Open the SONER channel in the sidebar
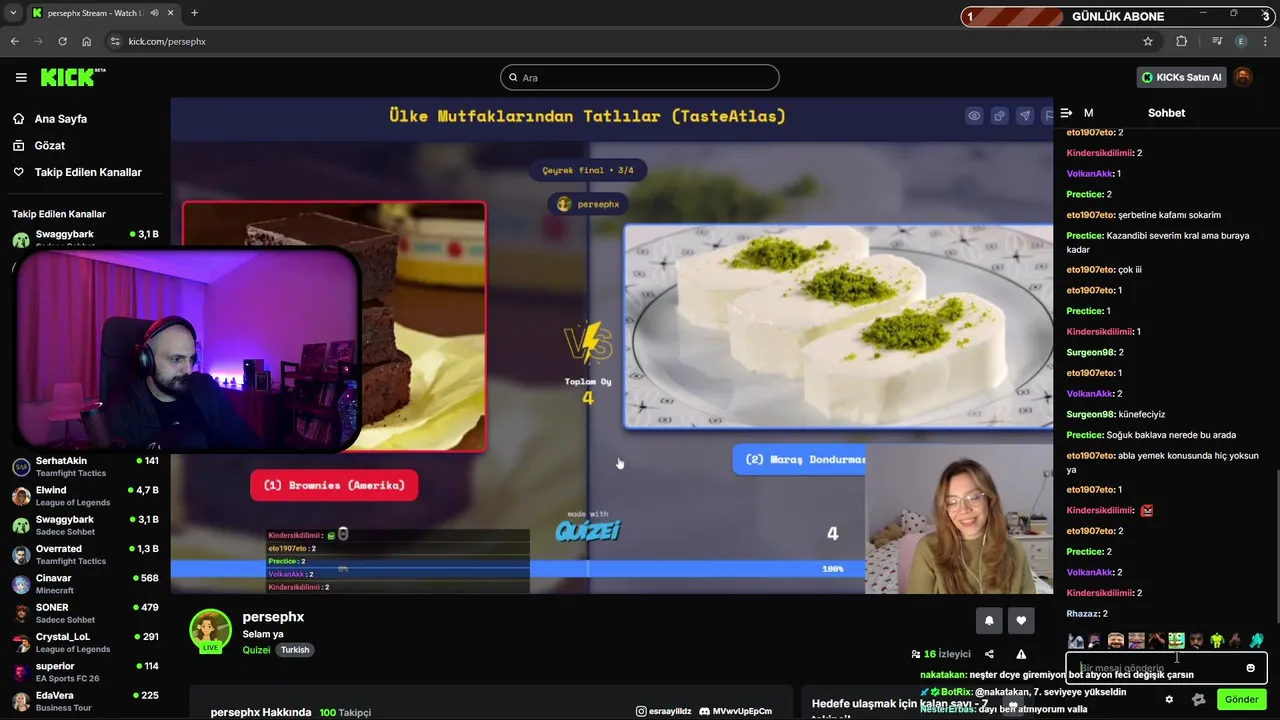 point(85,613)
